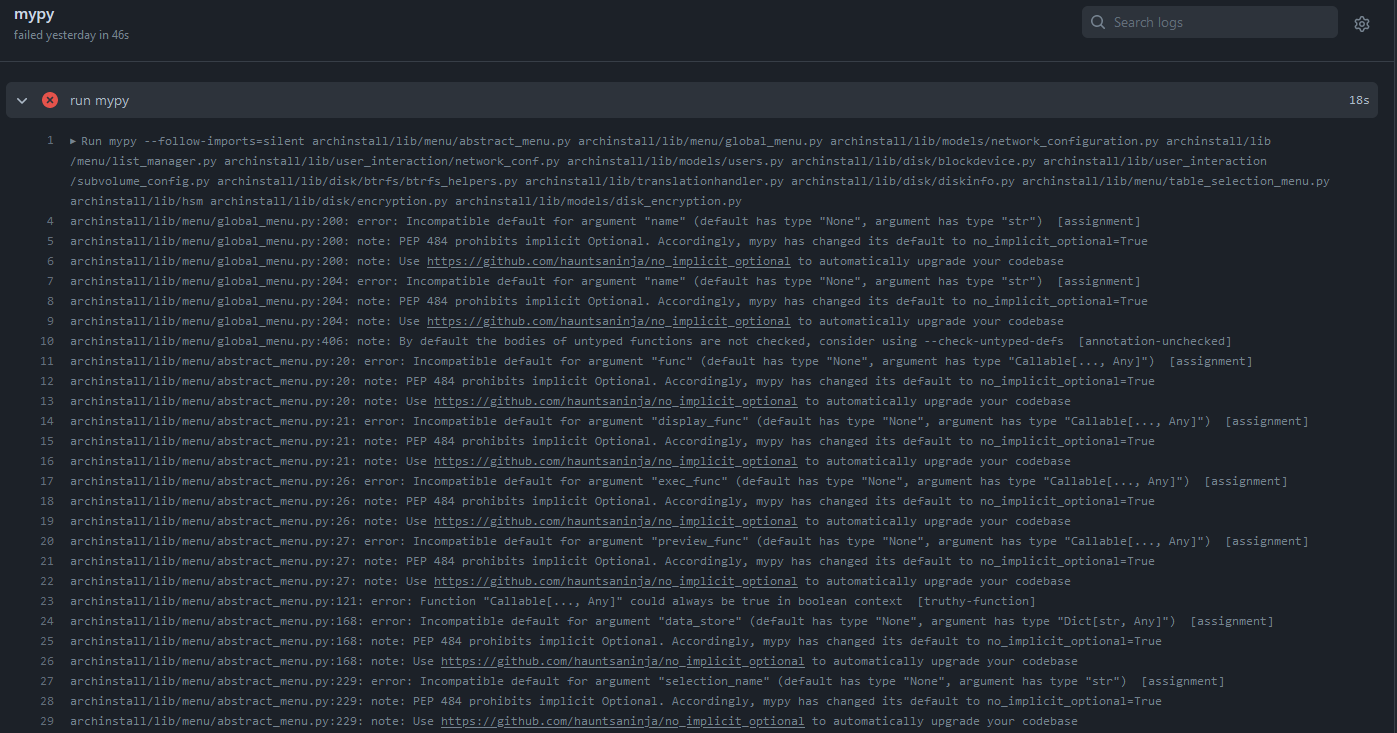Select the error on global_menu.py line 200
The width and height of the screenshot is (1397, 733).
click(400, 220)
